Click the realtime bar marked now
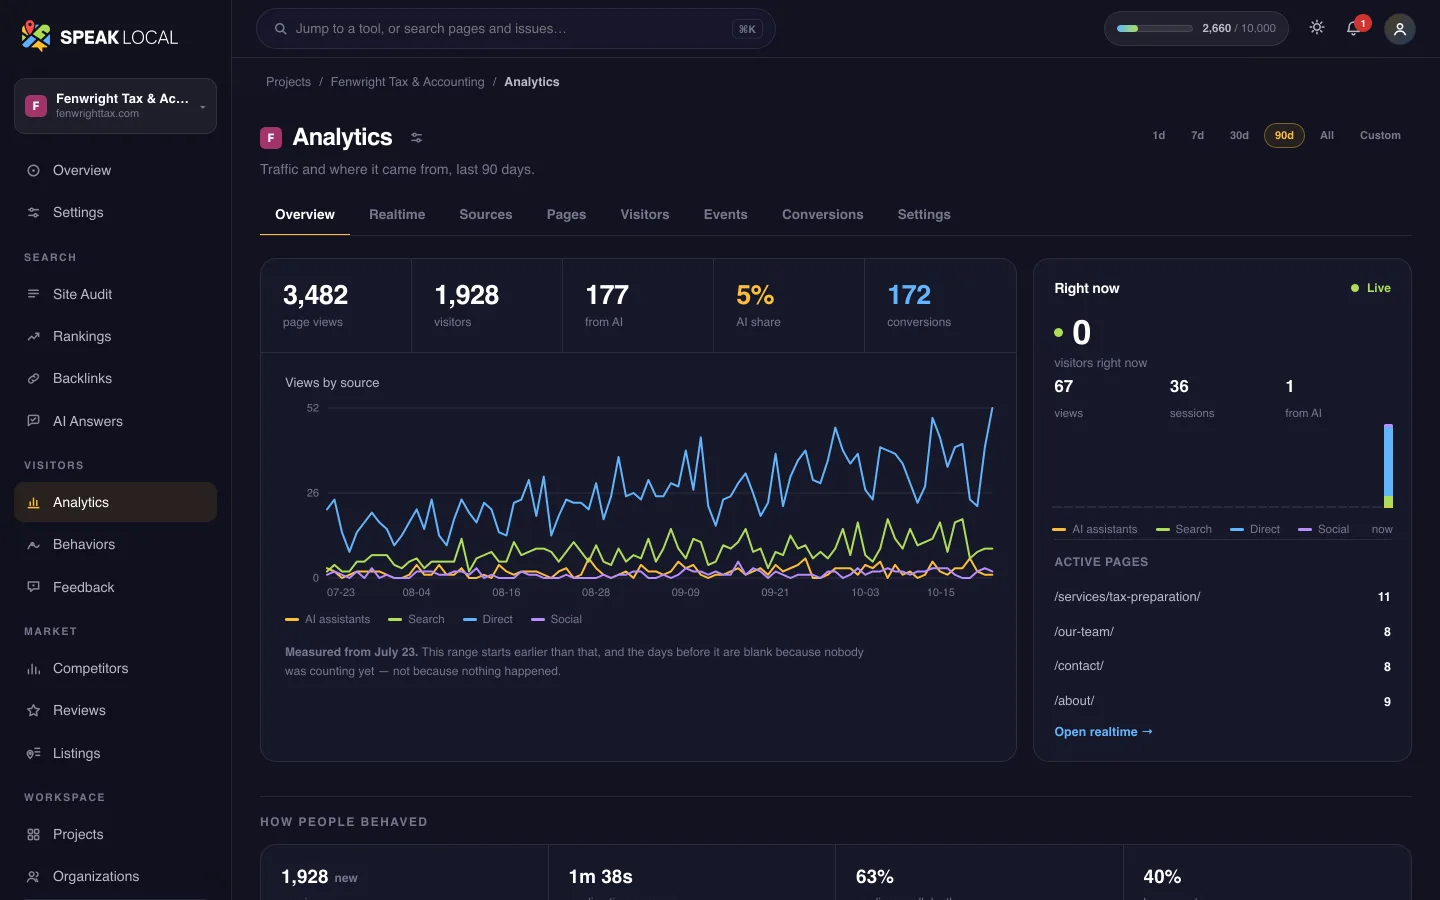 point(1388,466)
